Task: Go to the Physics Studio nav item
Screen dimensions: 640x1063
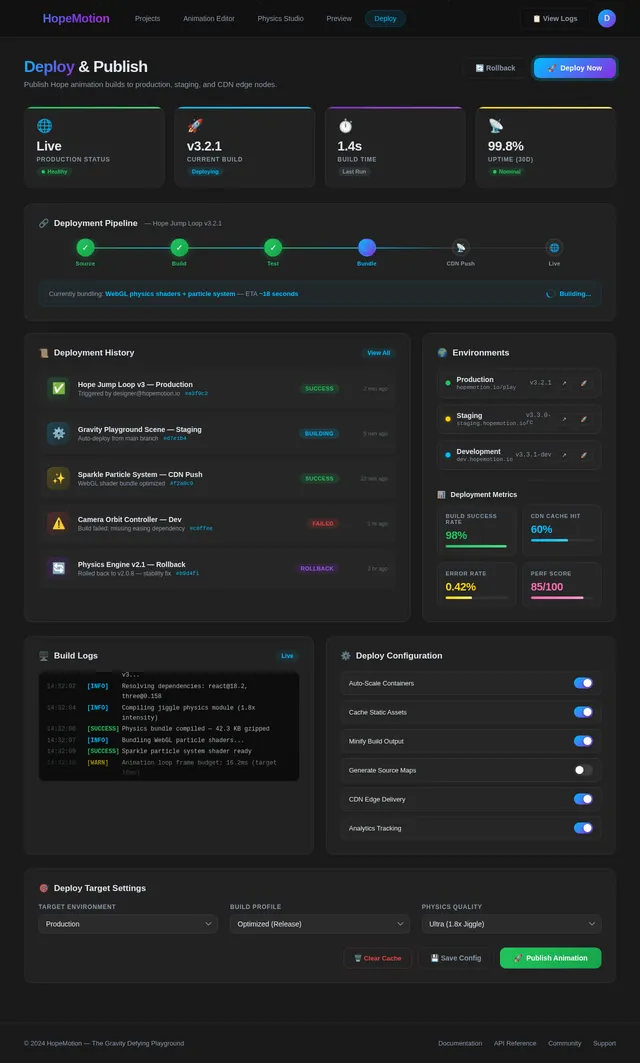Action: coord(280,18)
